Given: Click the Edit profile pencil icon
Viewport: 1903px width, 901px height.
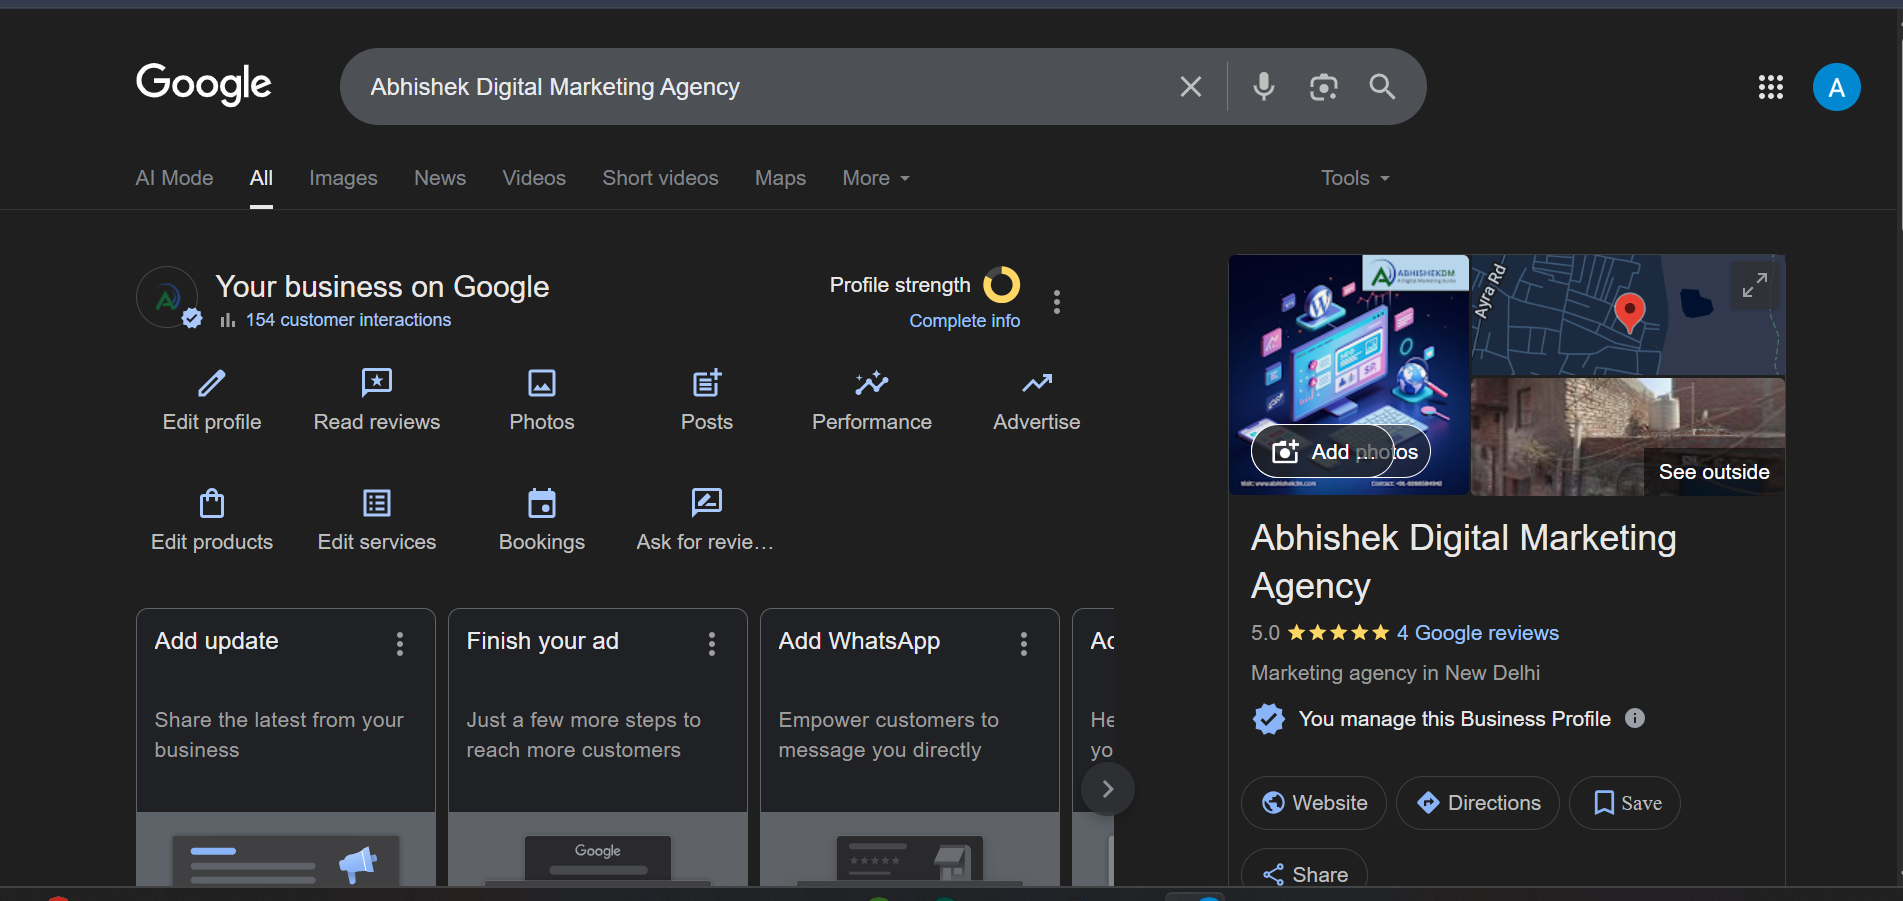Looking at the screenshot, I should [x=212, y=383].
